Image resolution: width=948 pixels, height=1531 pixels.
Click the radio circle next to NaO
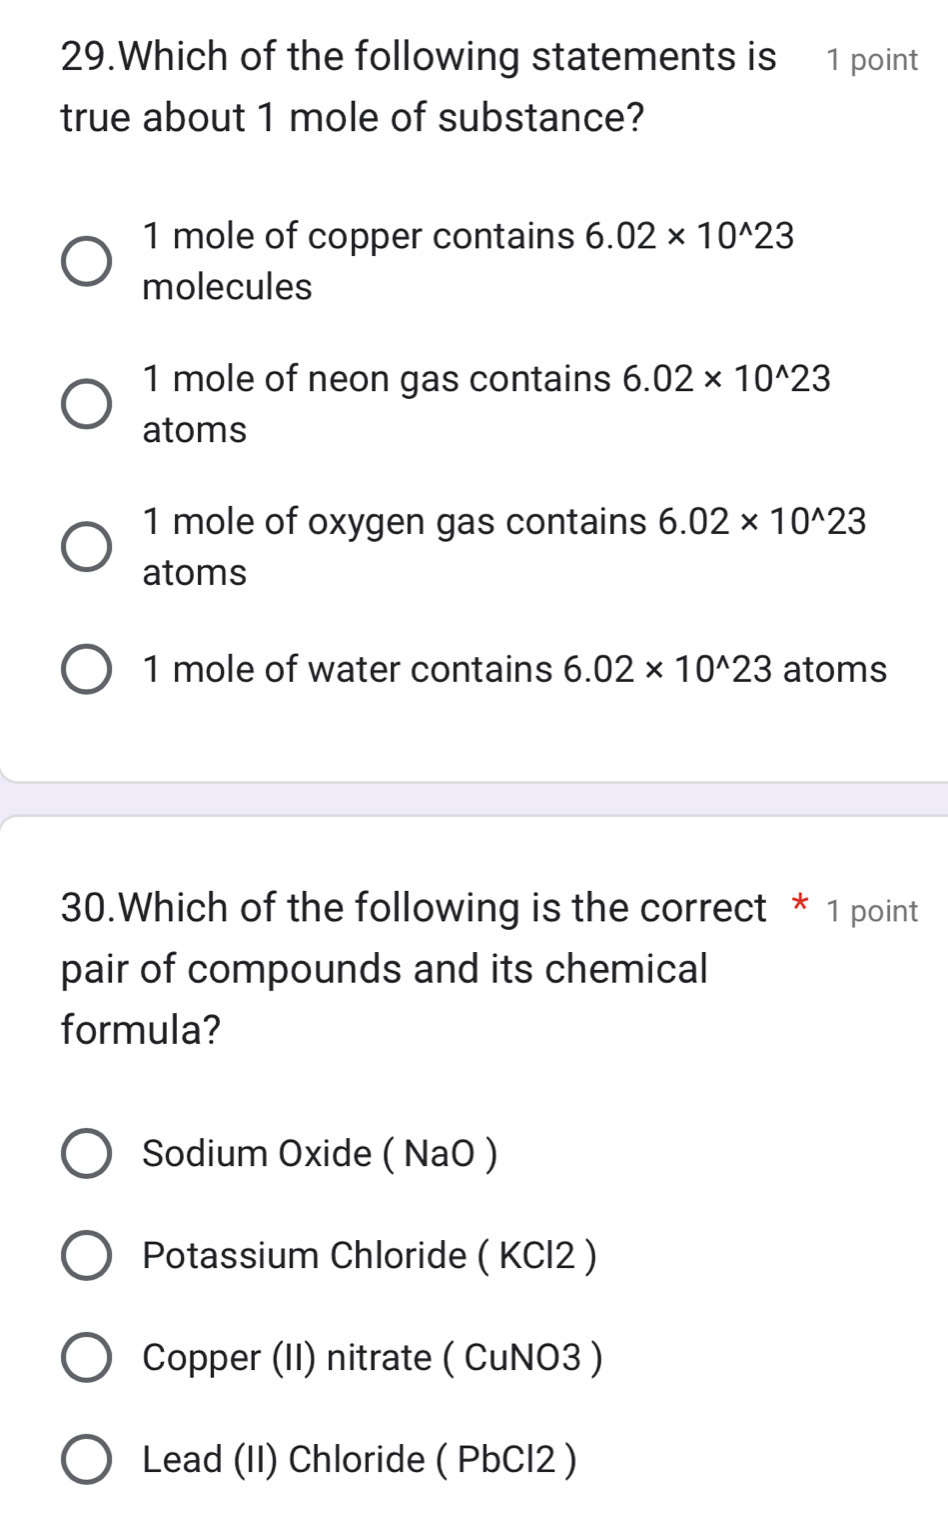[x=88, y=1155]
